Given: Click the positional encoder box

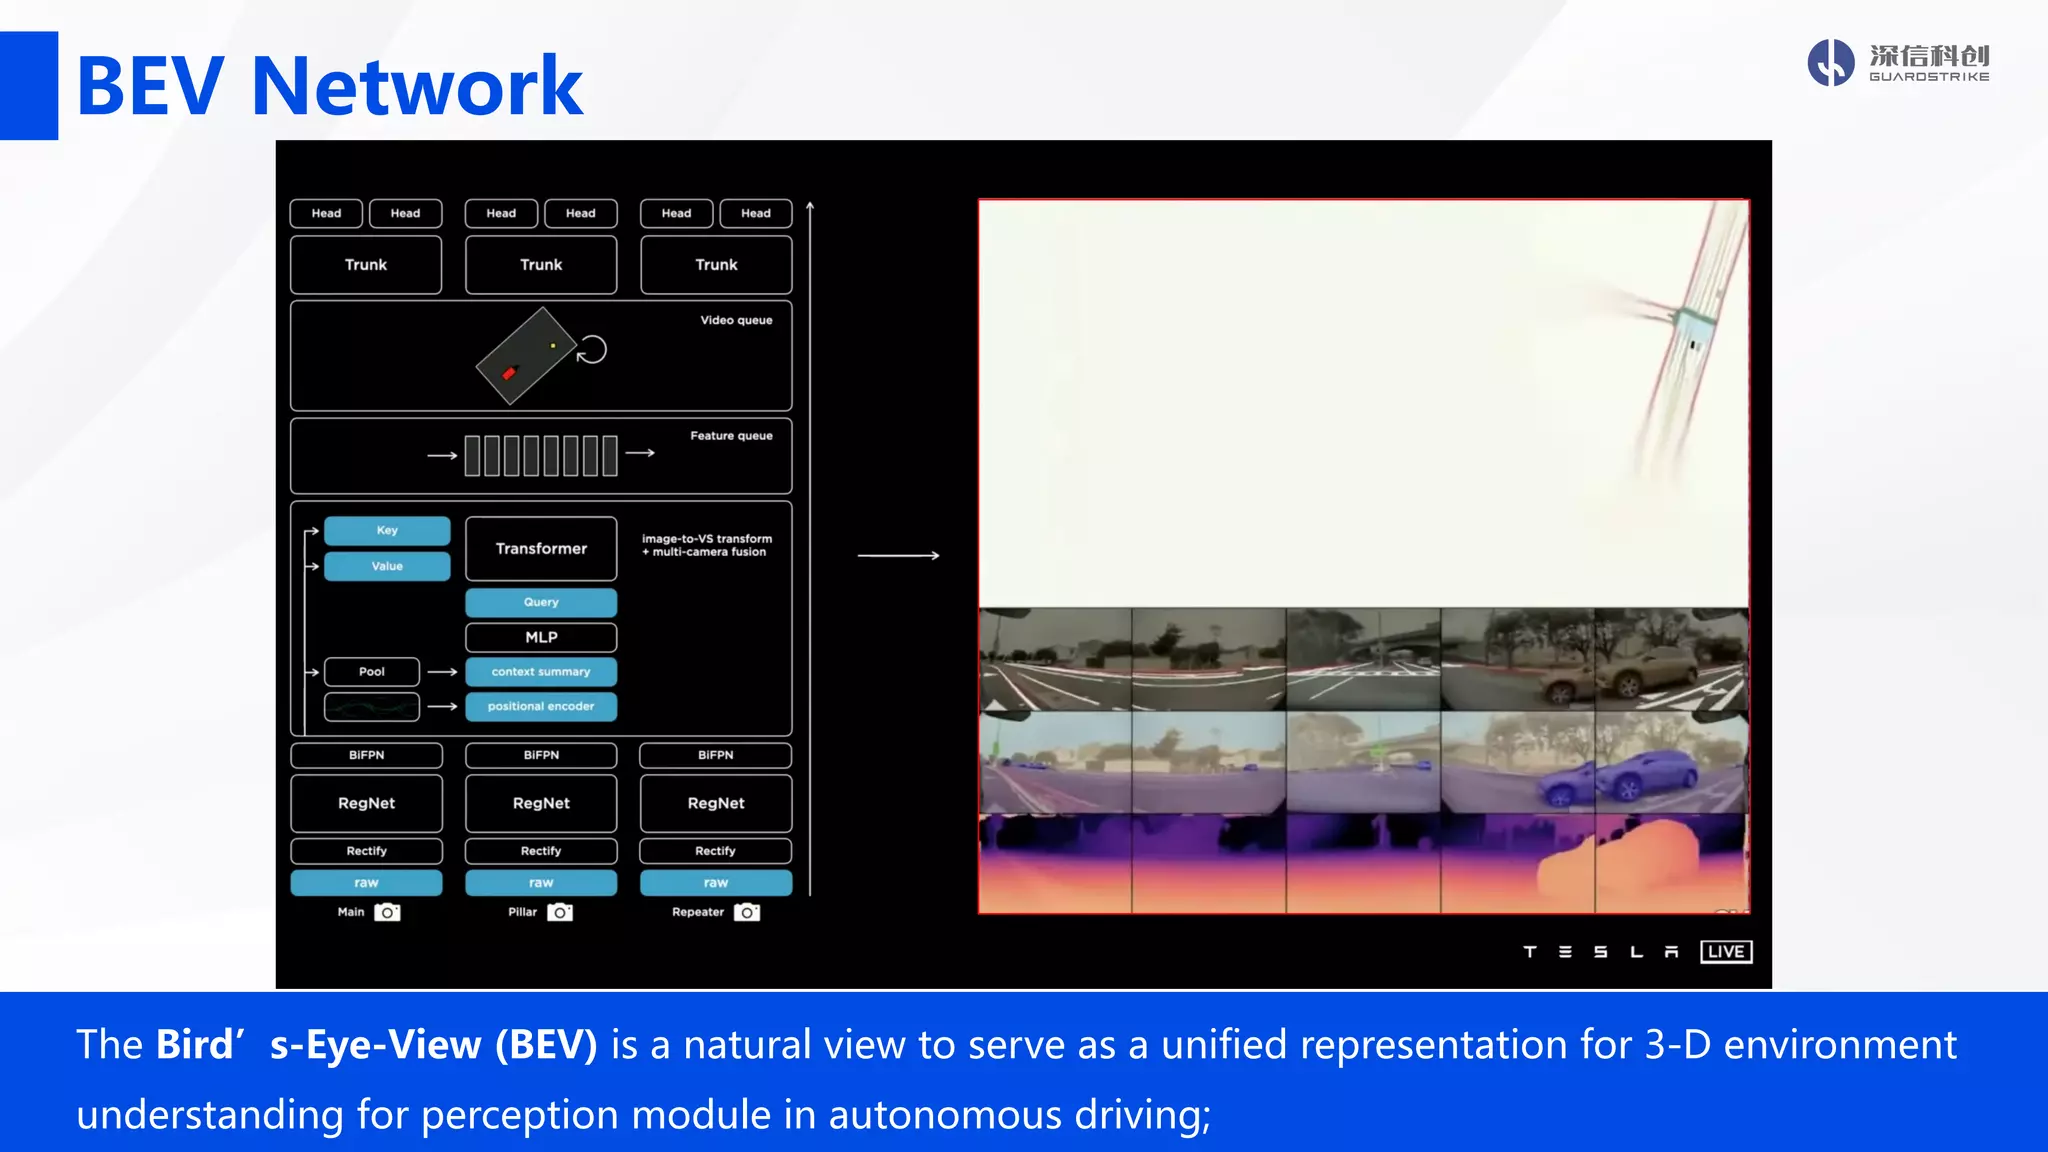Looking at the screenshot, I should click(541, 706).
